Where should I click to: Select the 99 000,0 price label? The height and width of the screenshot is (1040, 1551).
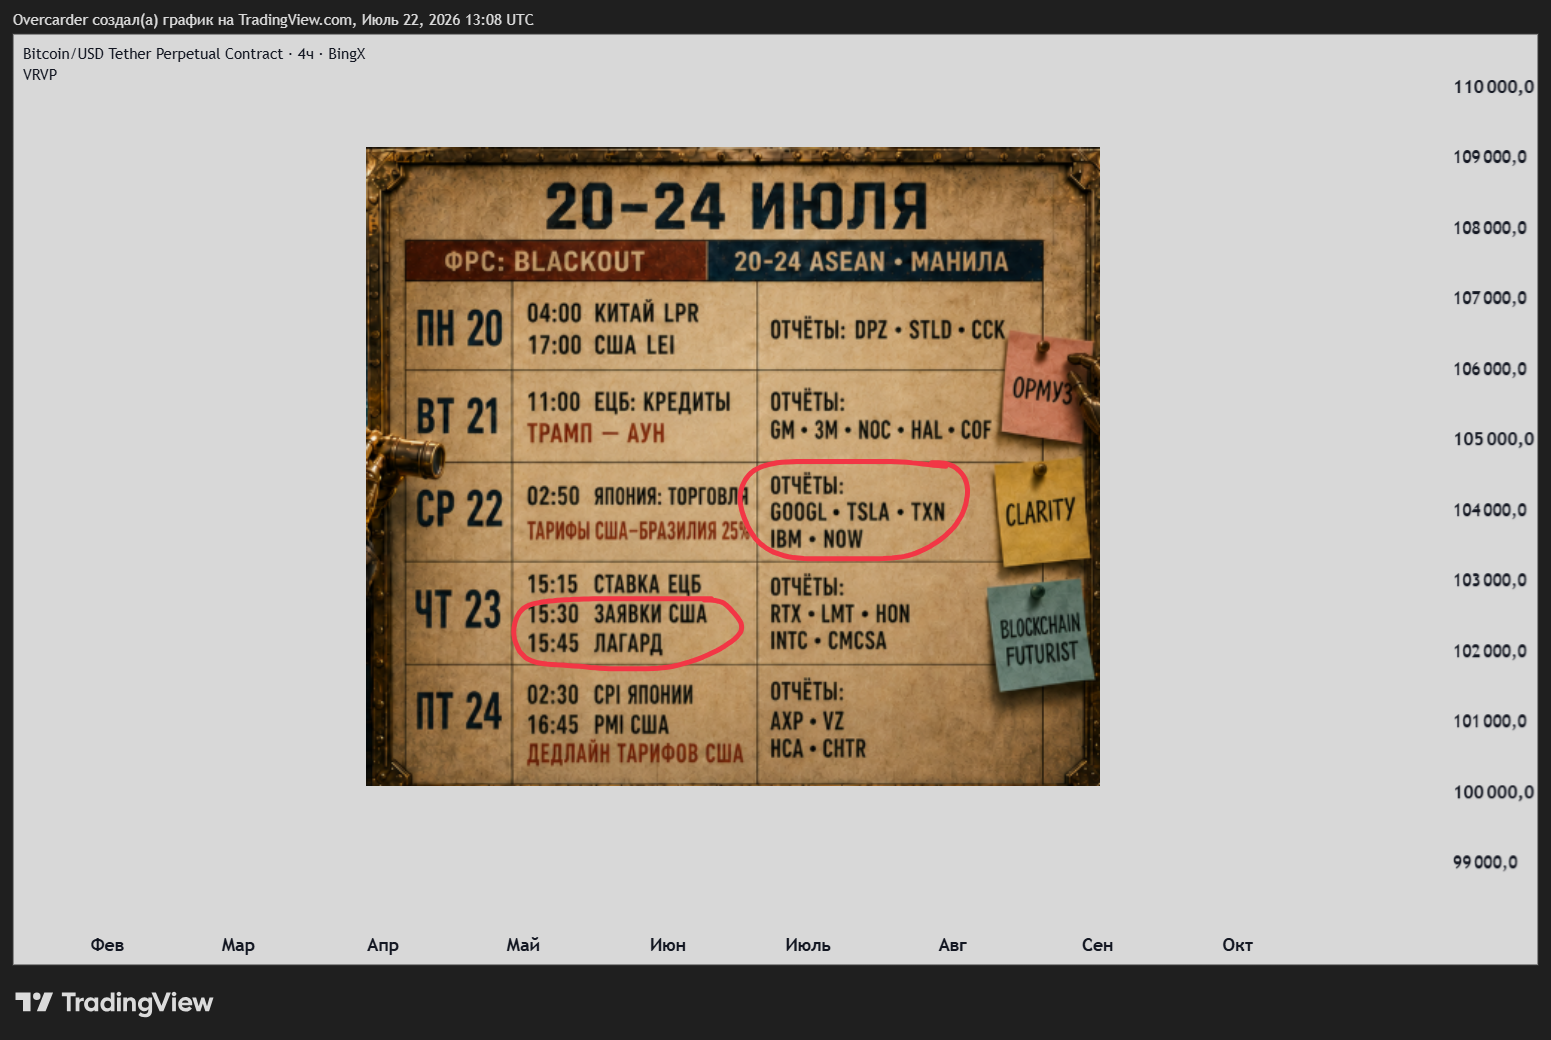click(x=1485, y=862)
